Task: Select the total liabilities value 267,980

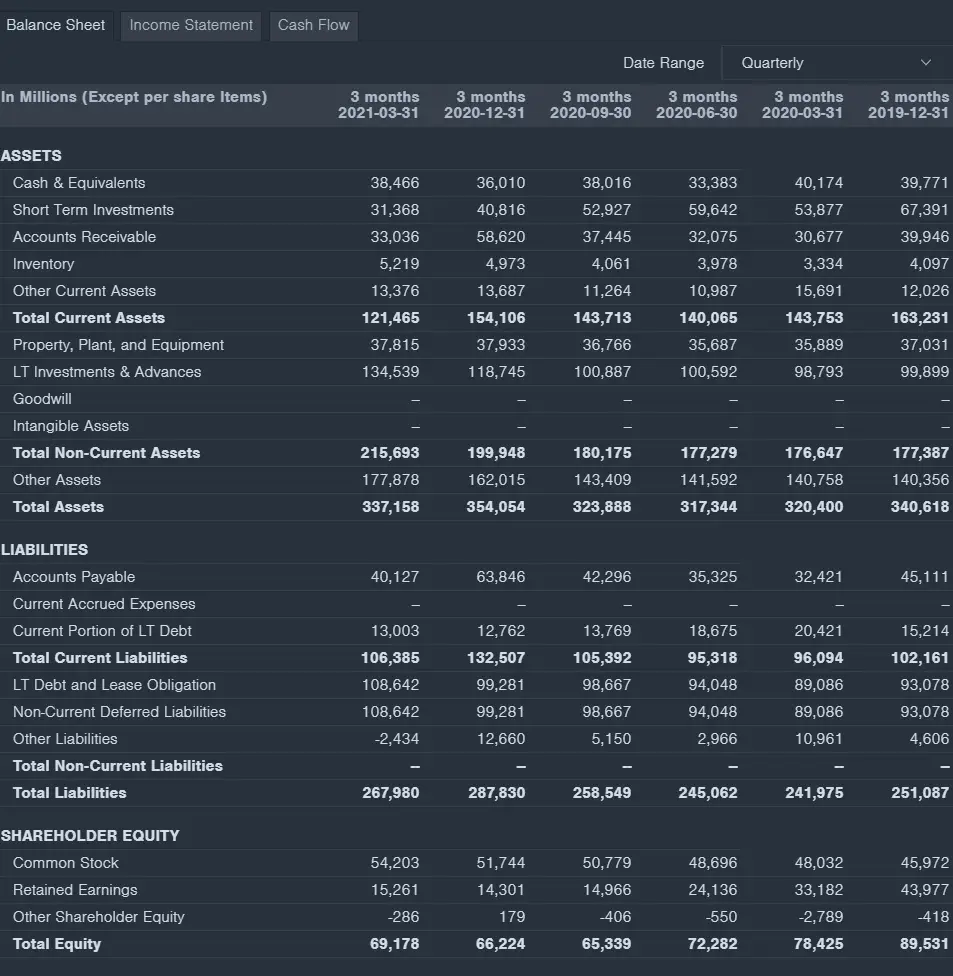Action: pos(390,793)
